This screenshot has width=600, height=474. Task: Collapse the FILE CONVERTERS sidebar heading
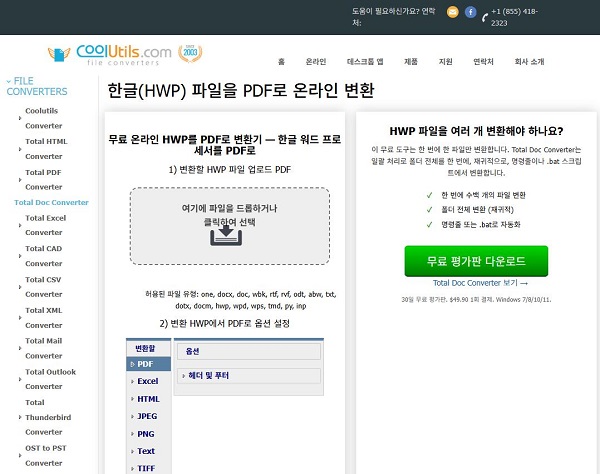pos(37,86)
